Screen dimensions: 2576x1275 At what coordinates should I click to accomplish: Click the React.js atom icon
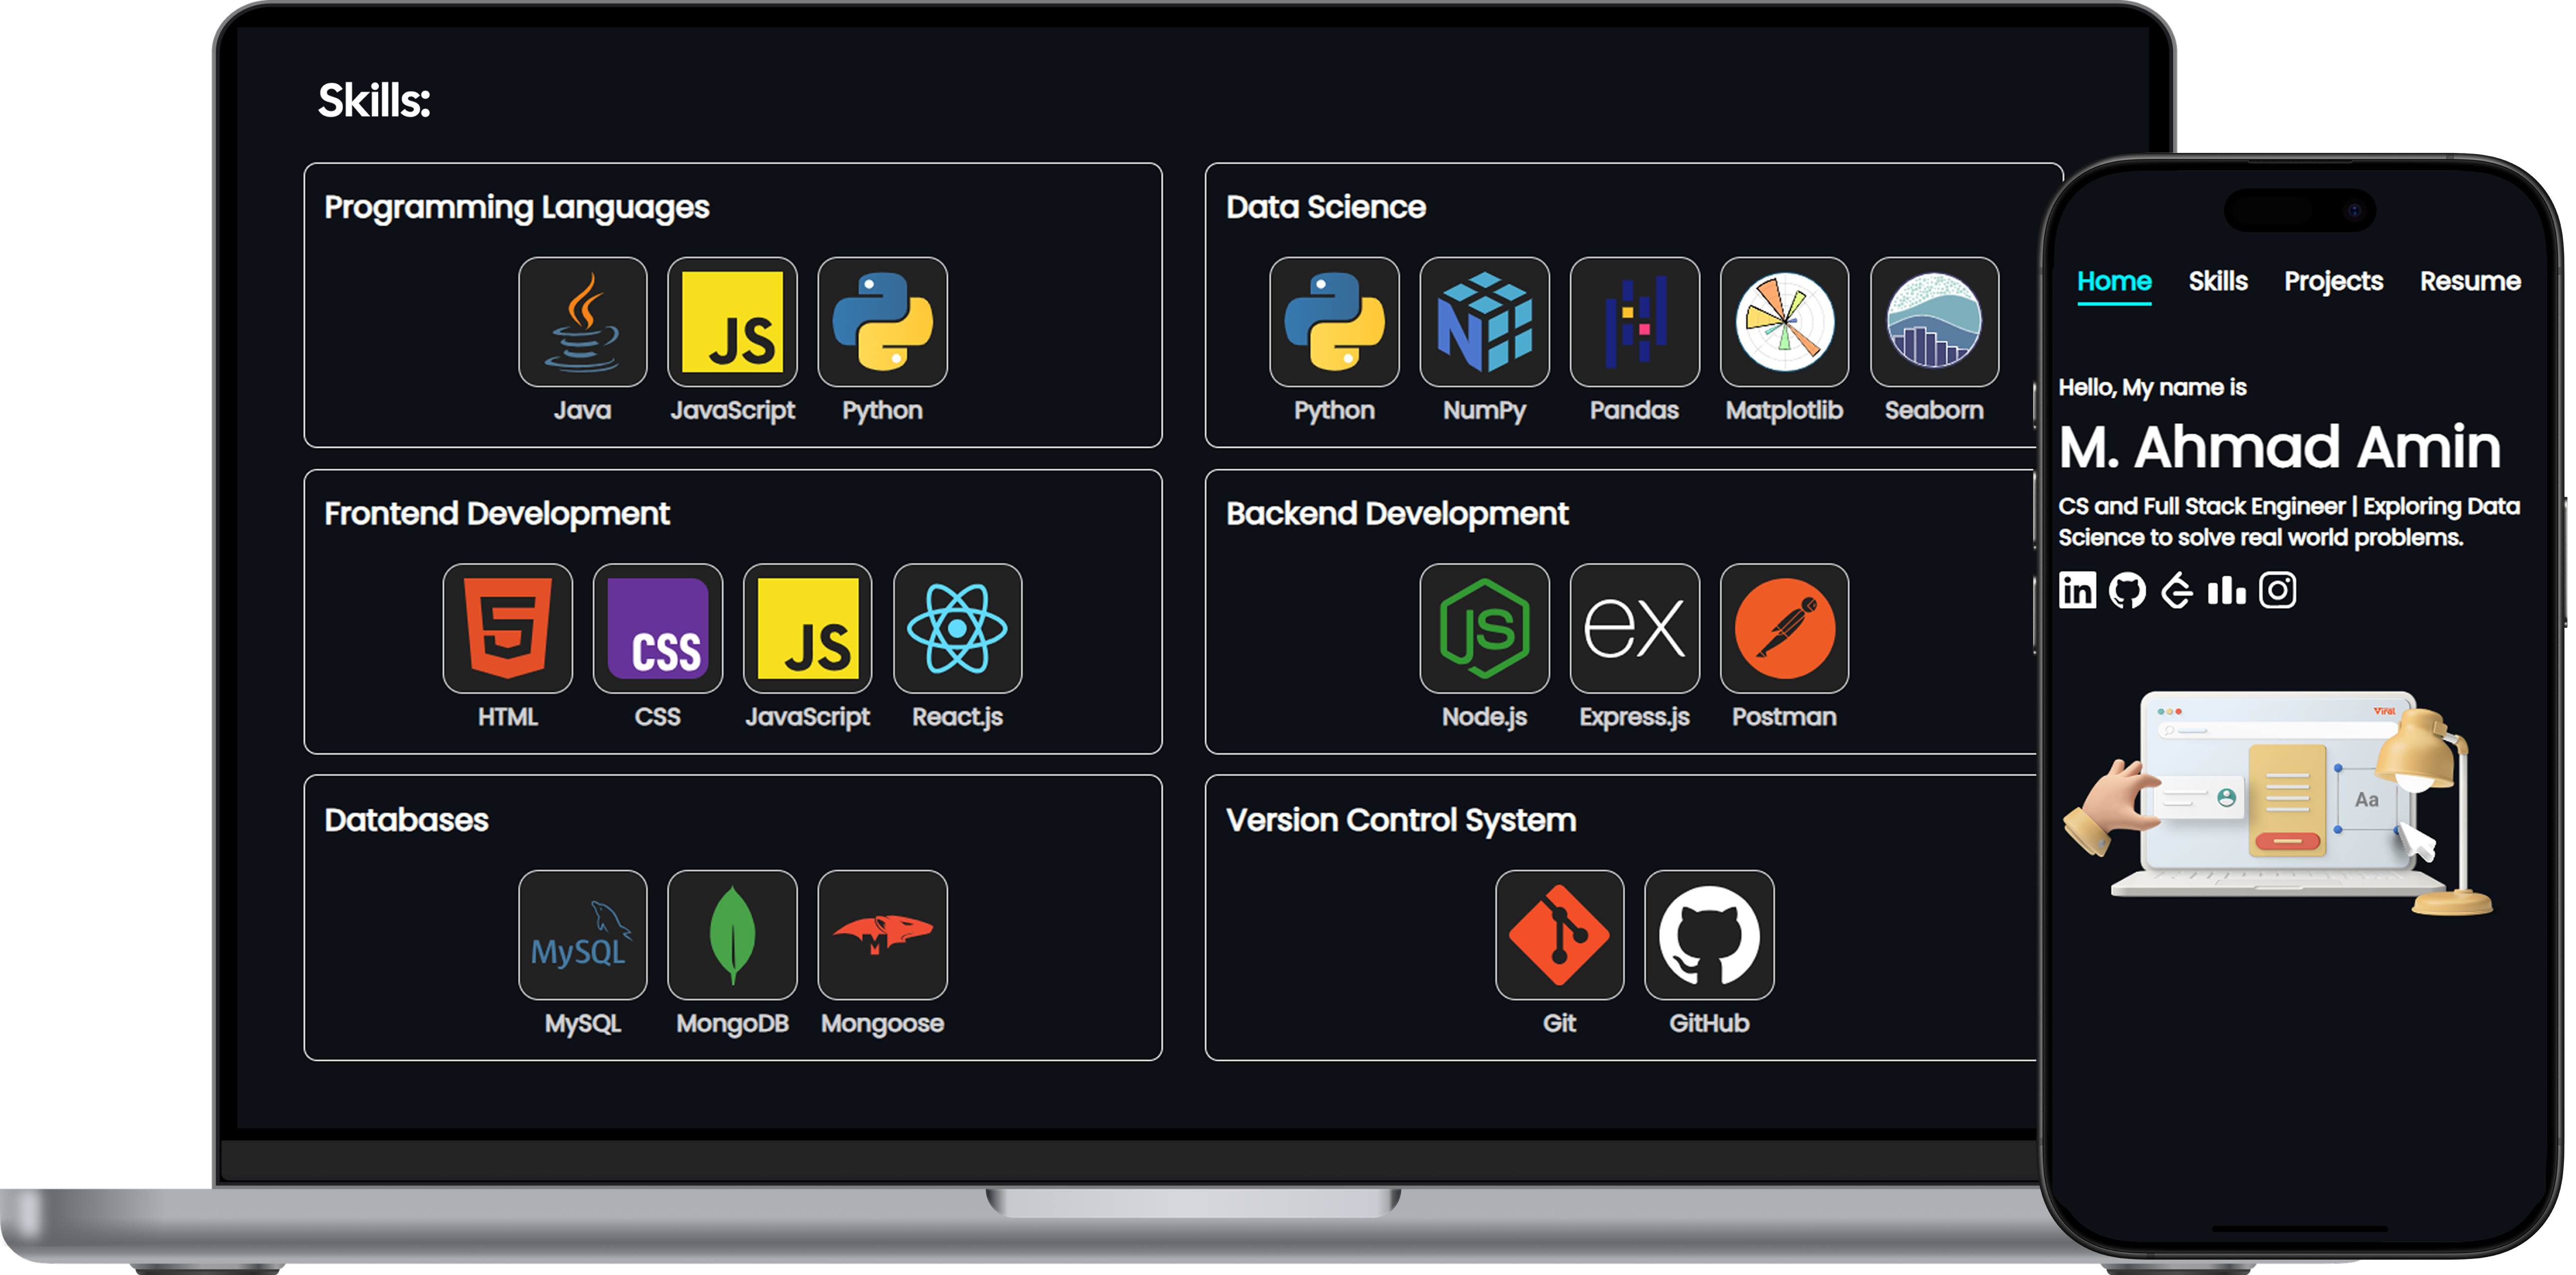(x=958, y=628)
